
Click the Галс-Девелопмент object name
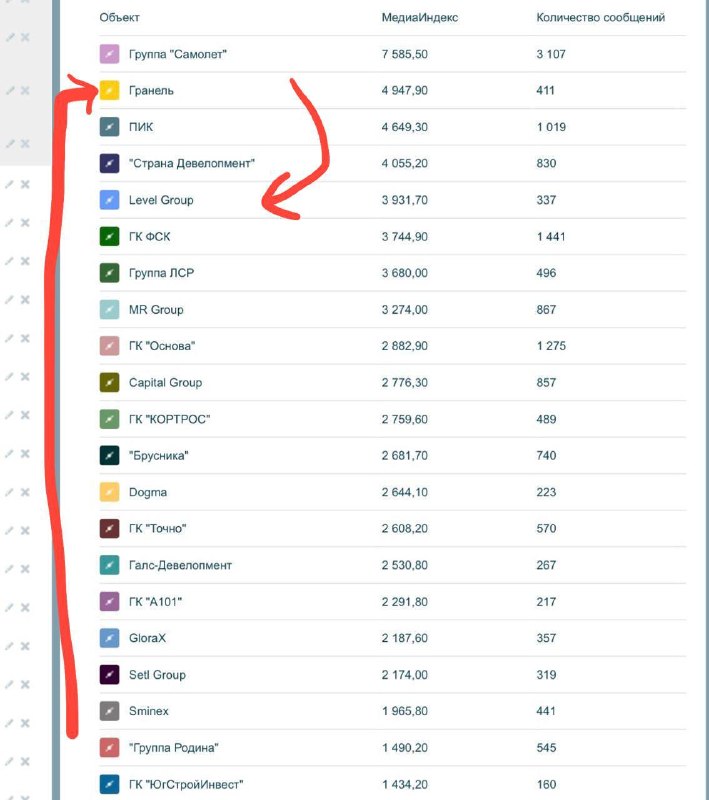[180, 565]
